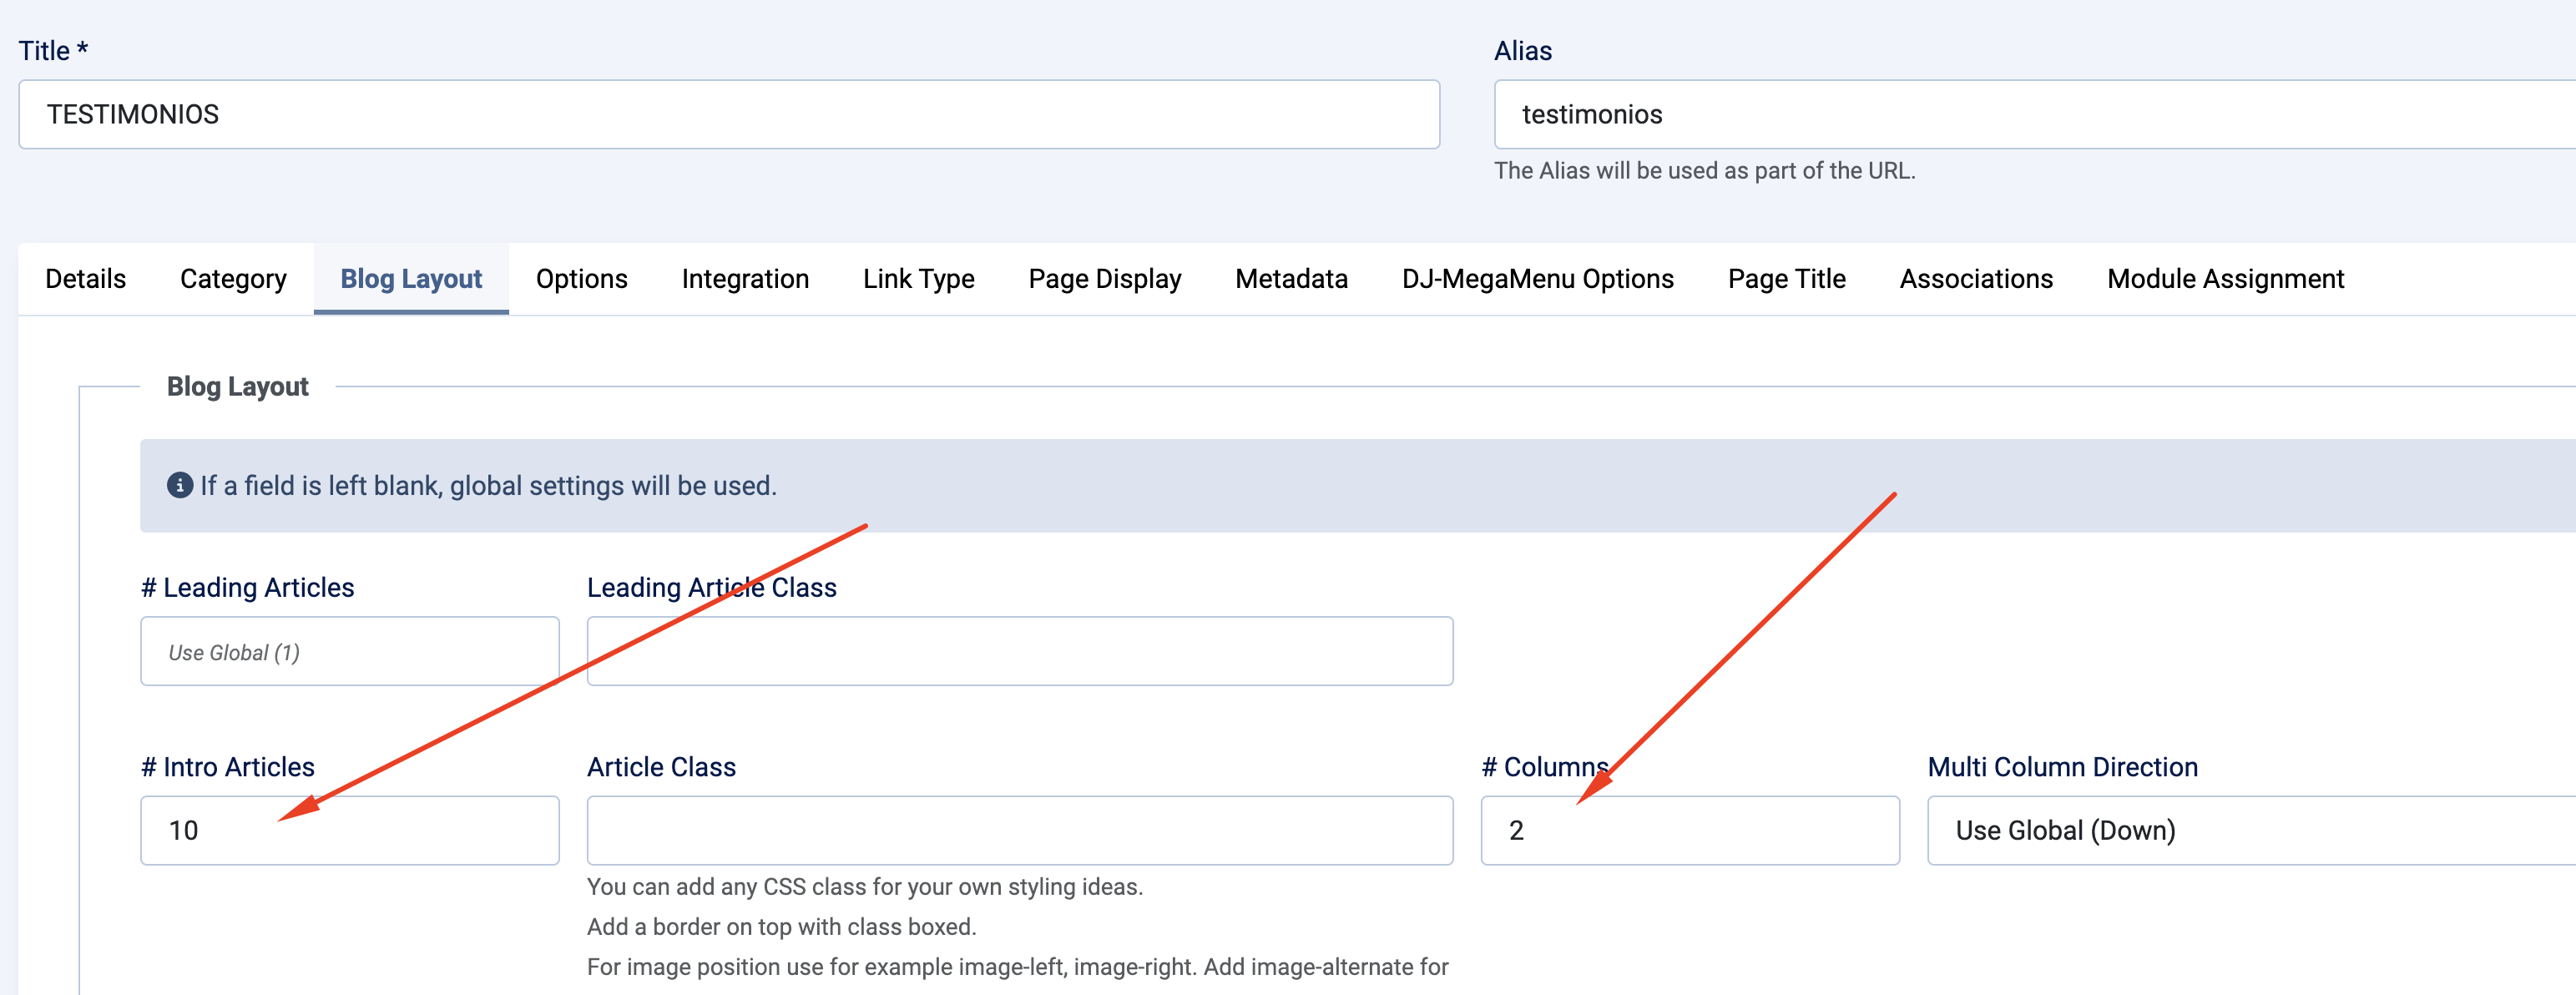Select the Options tab
2576x995 pixels.
tap(581, 279)
